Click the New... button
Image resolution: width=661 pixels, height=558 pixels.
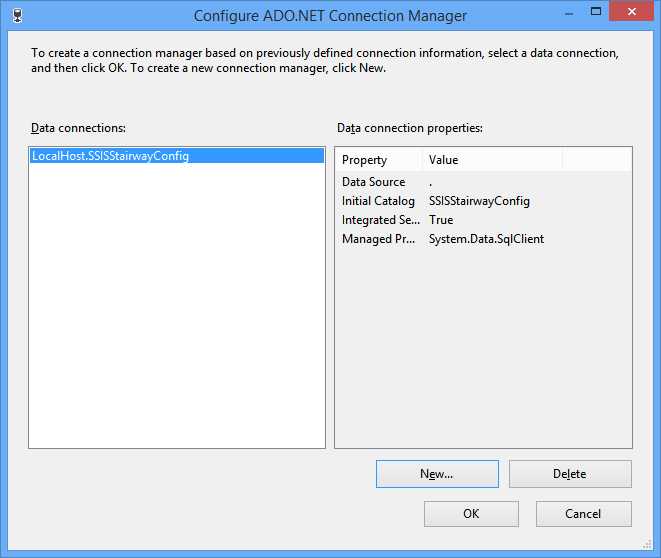[437, 474]
